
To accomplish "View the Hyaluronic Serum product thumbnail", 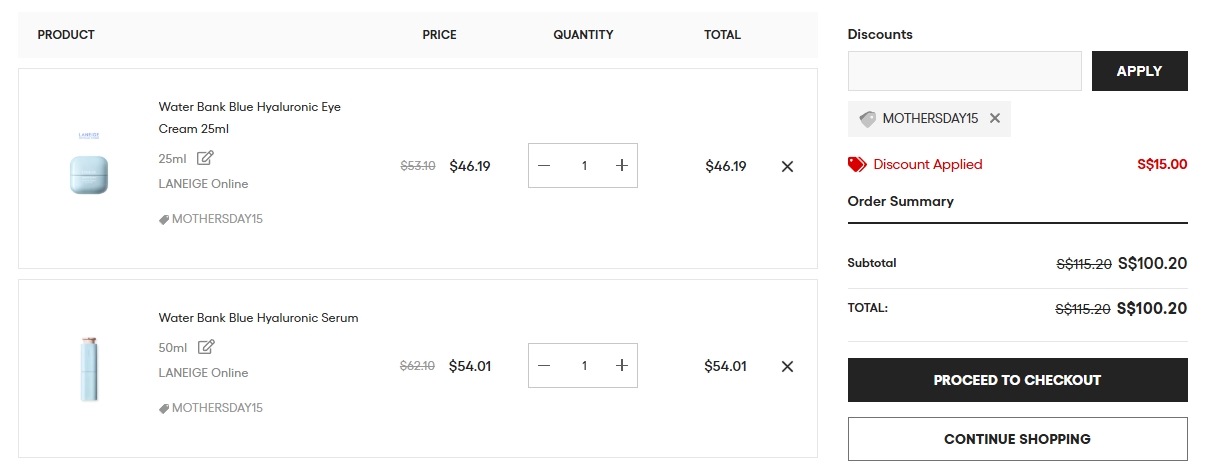I will coord(89,368).
